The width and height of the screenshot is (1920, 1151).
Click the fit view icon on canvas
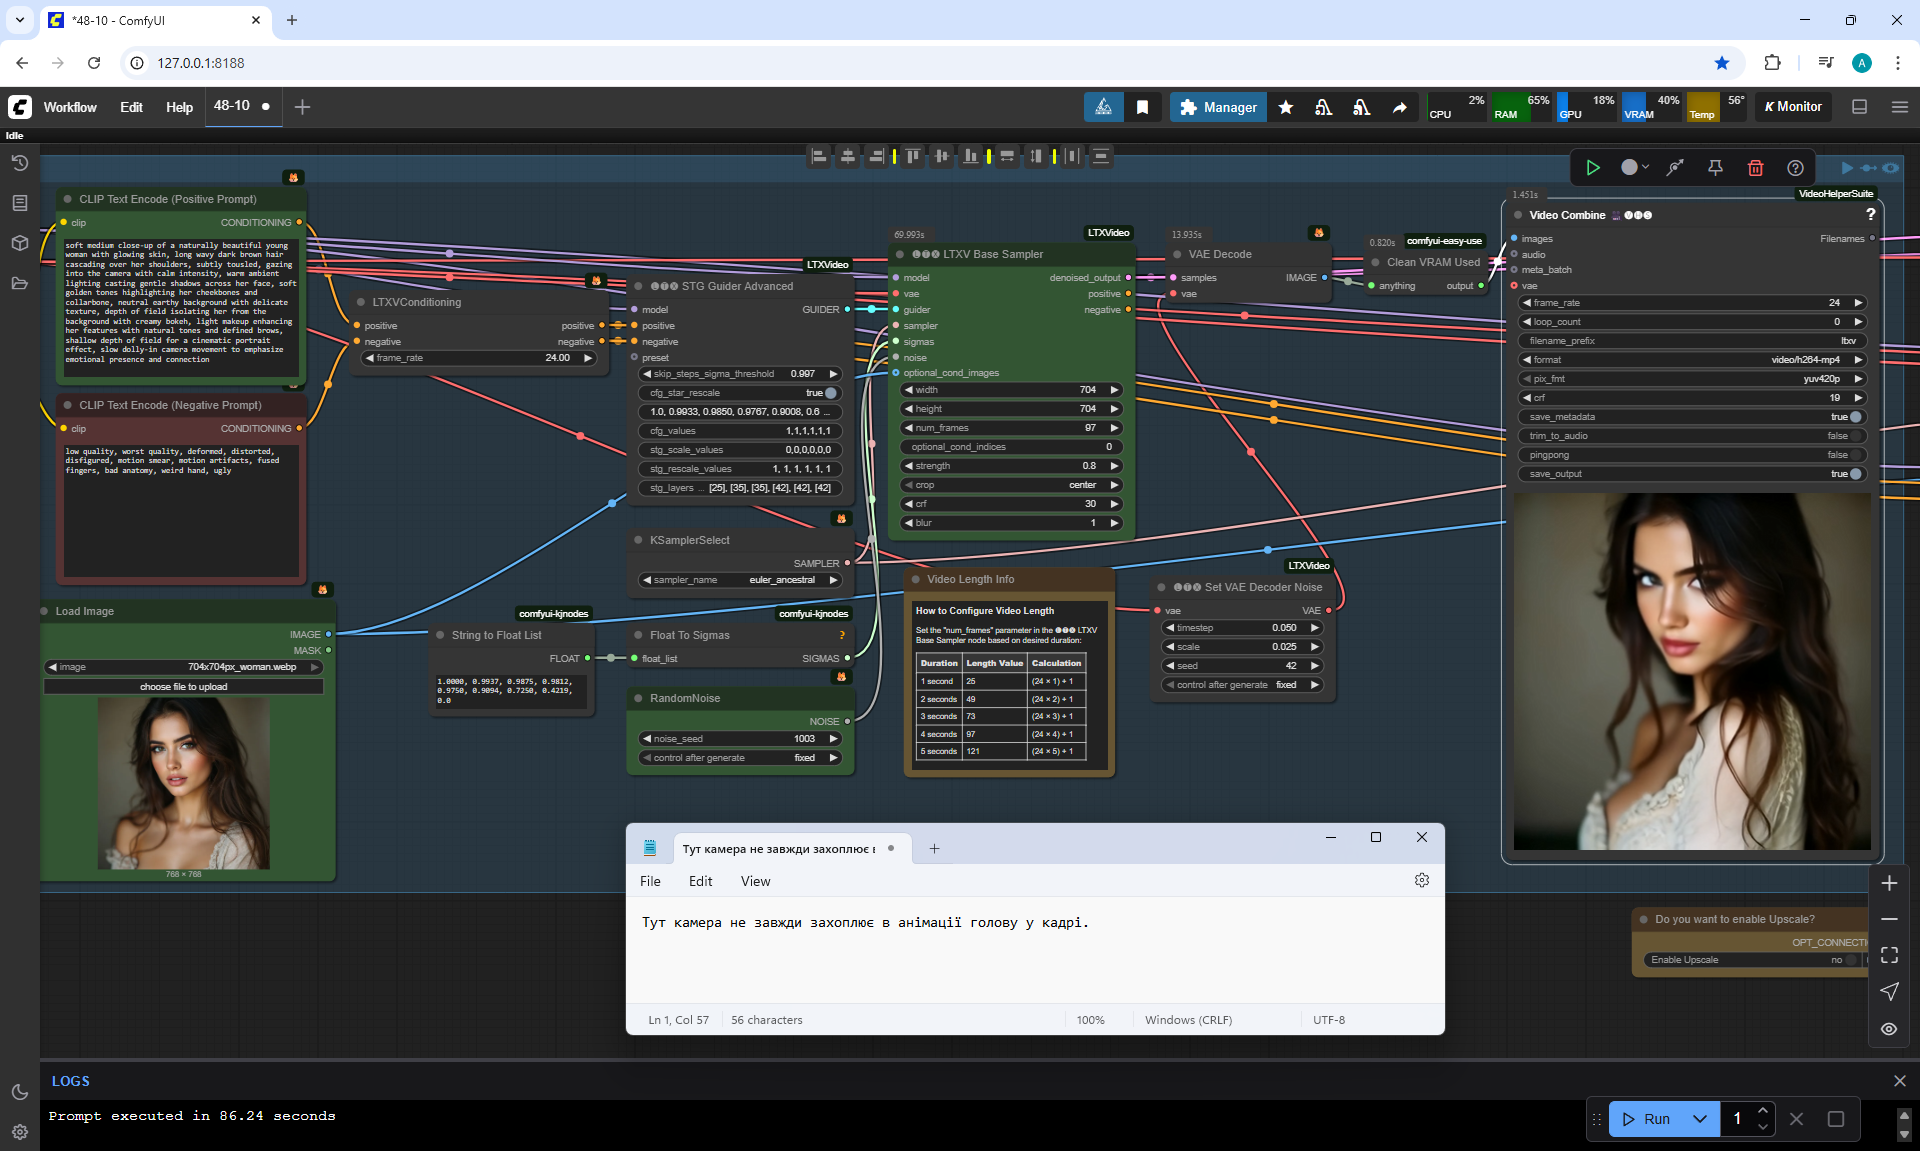1889,955
